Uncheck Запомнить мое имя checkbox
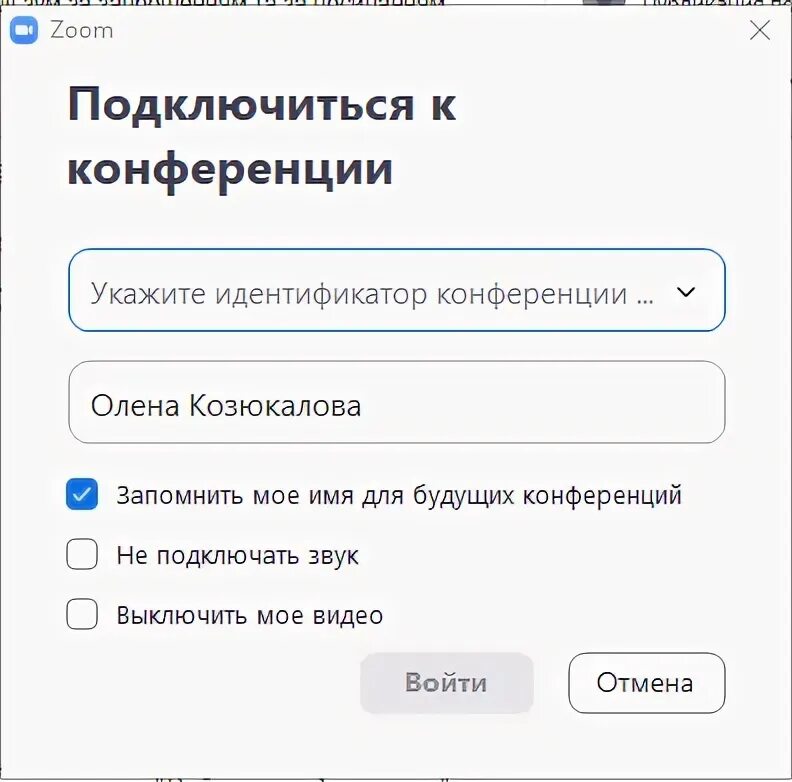792x782 pixels. tap(82, 494)
